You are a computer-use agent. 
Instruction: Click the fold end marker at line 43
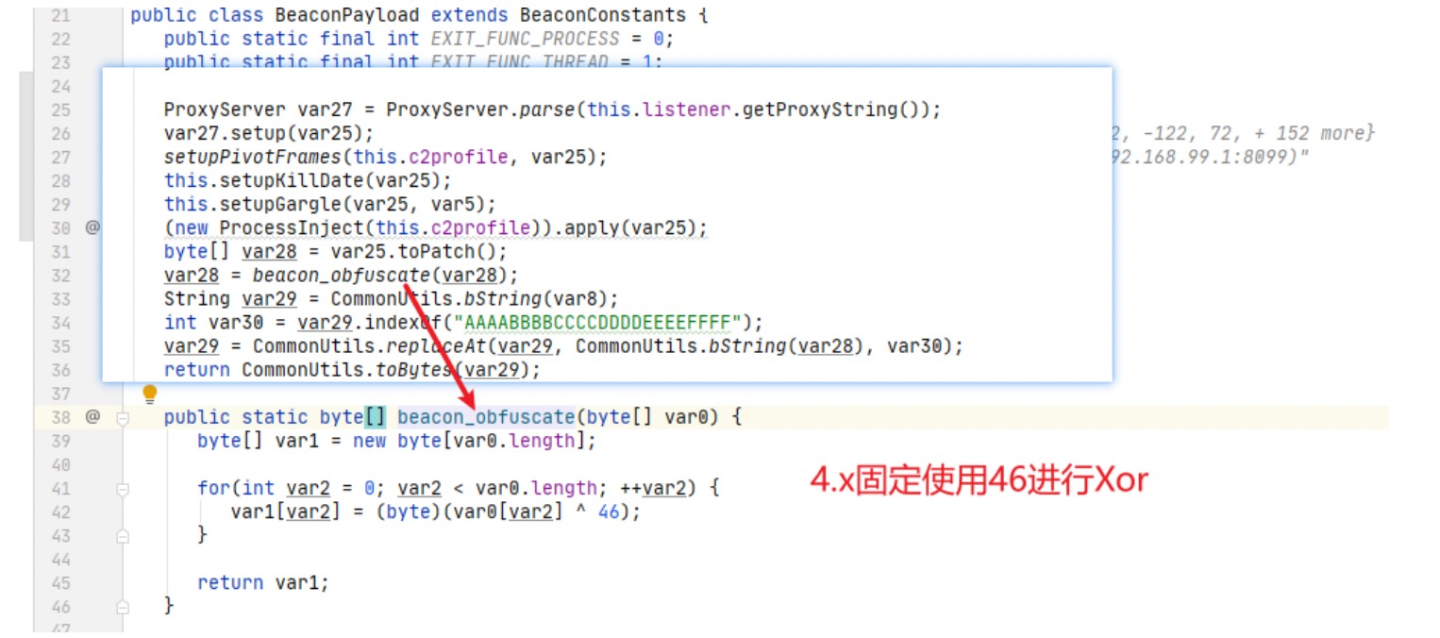pyautogui.click(x=122, y=536)
